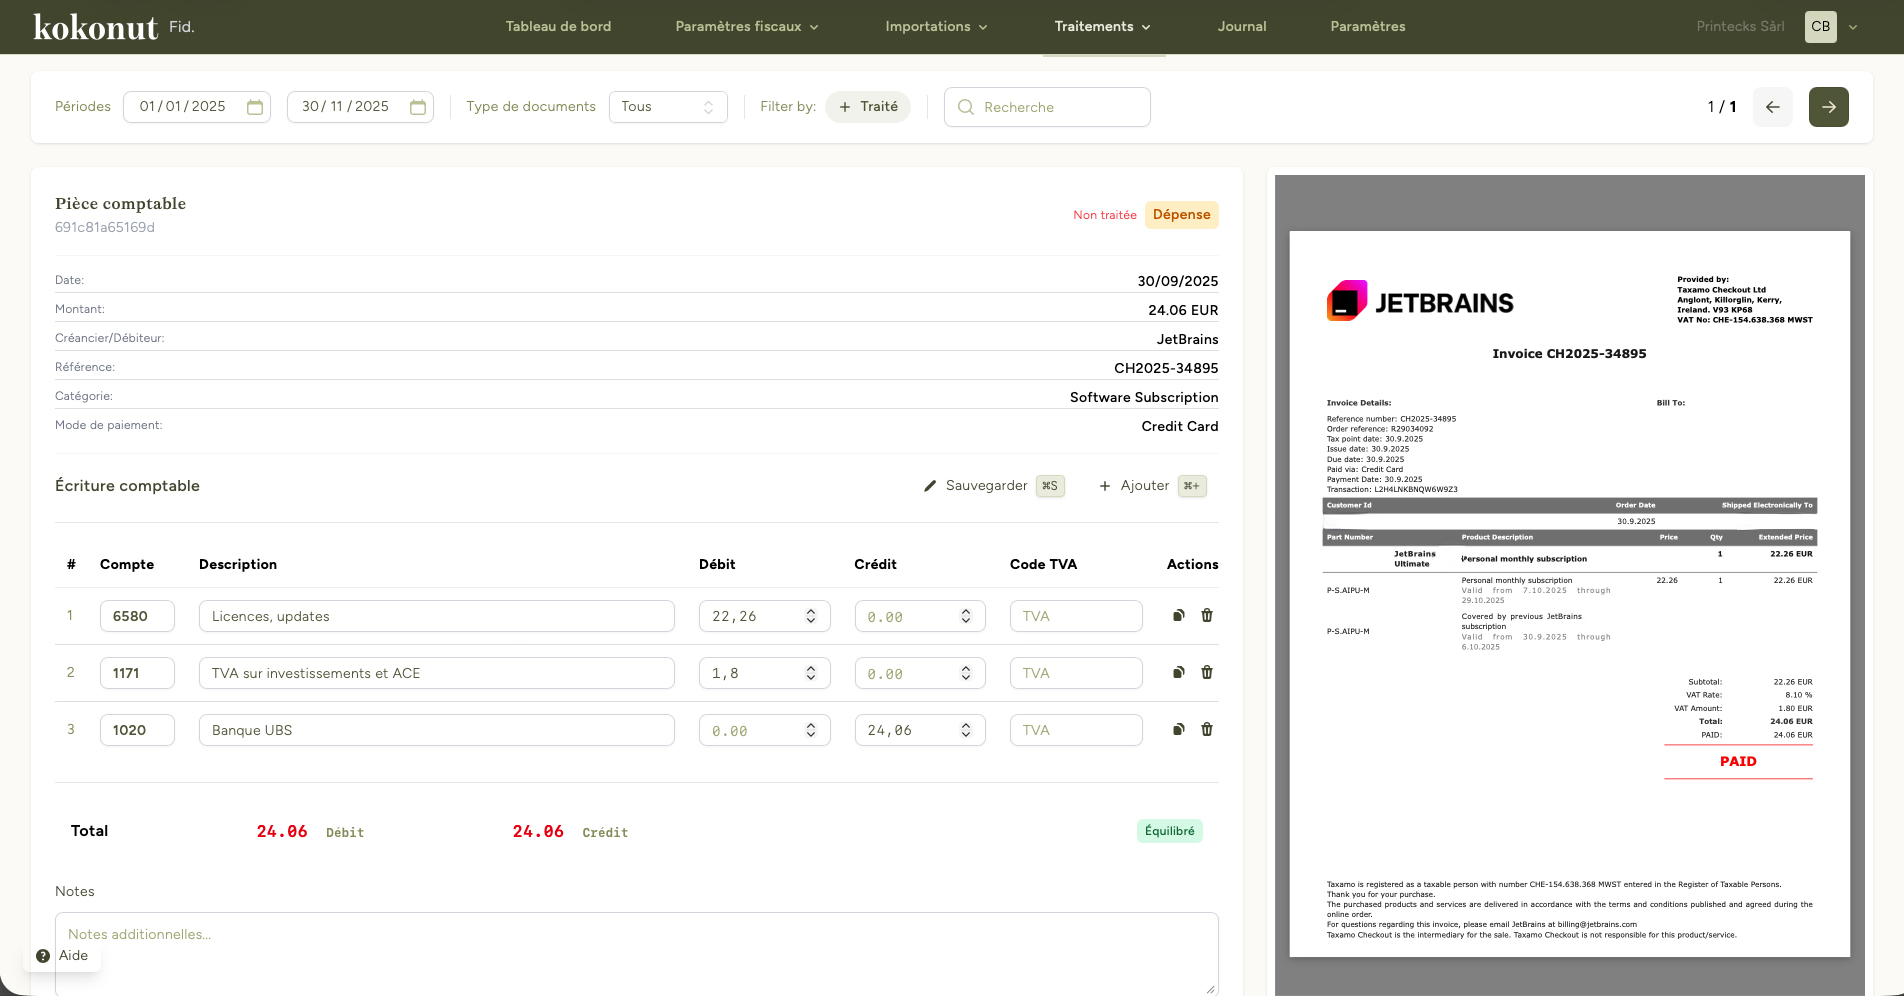Save the entry with the Sauvegarder button
Screen dimensions: 1904x996
tap(986, 486)
